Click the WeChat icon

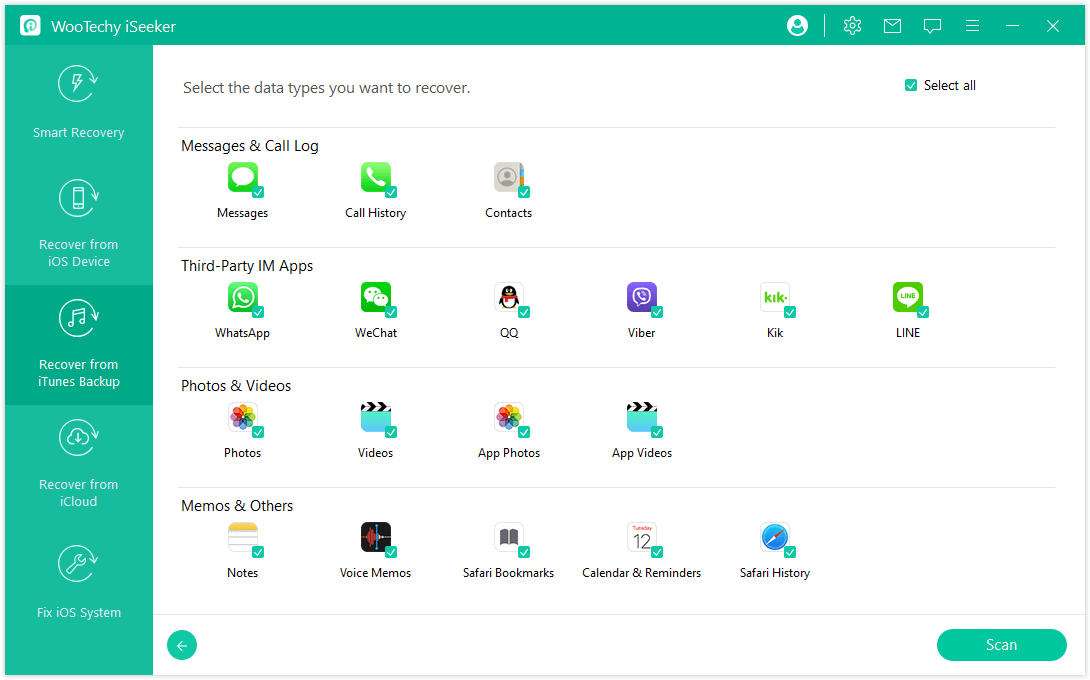[x=375, y=298]
